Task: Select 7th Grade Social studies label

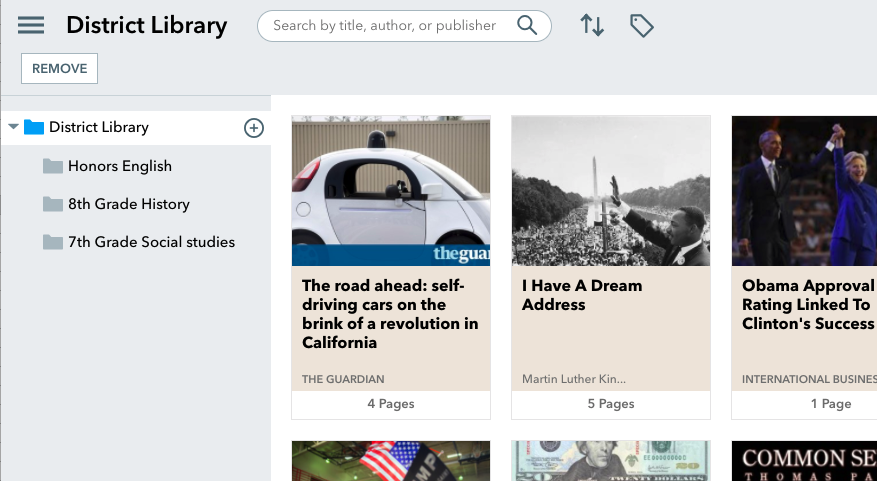Action: coord(152,242)
